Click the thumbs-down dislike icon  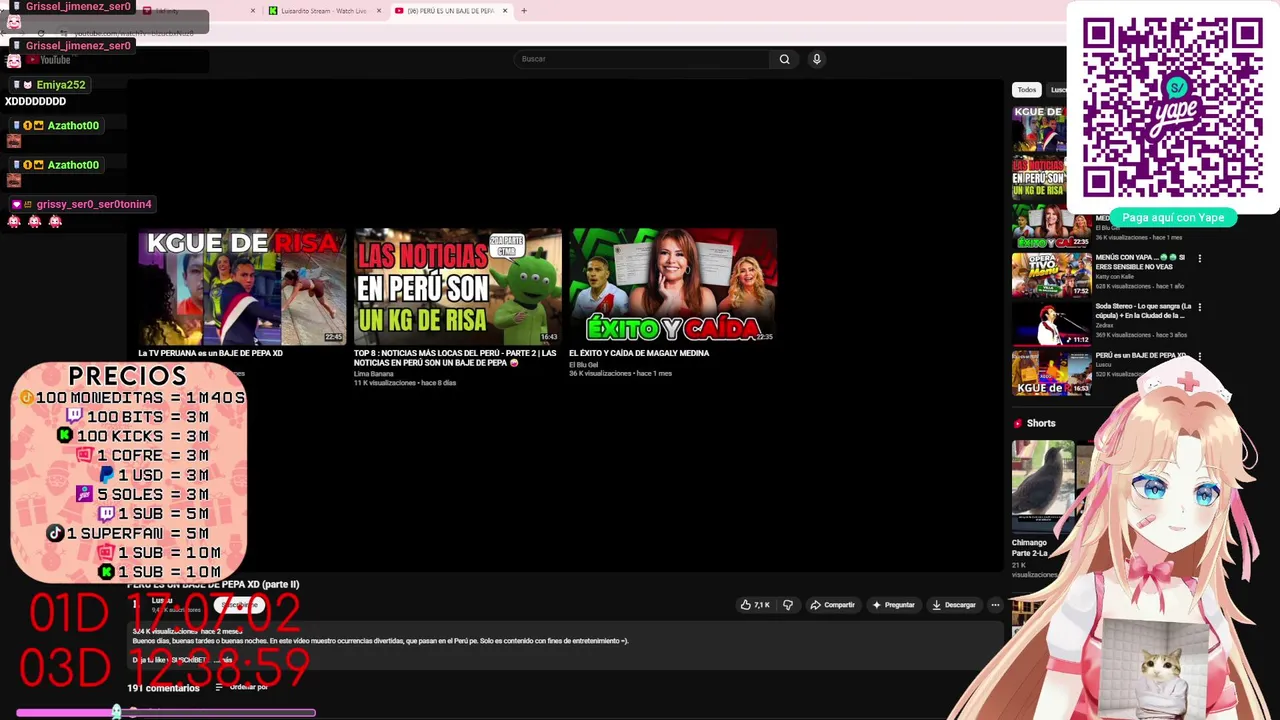click(x=788, y=605)
